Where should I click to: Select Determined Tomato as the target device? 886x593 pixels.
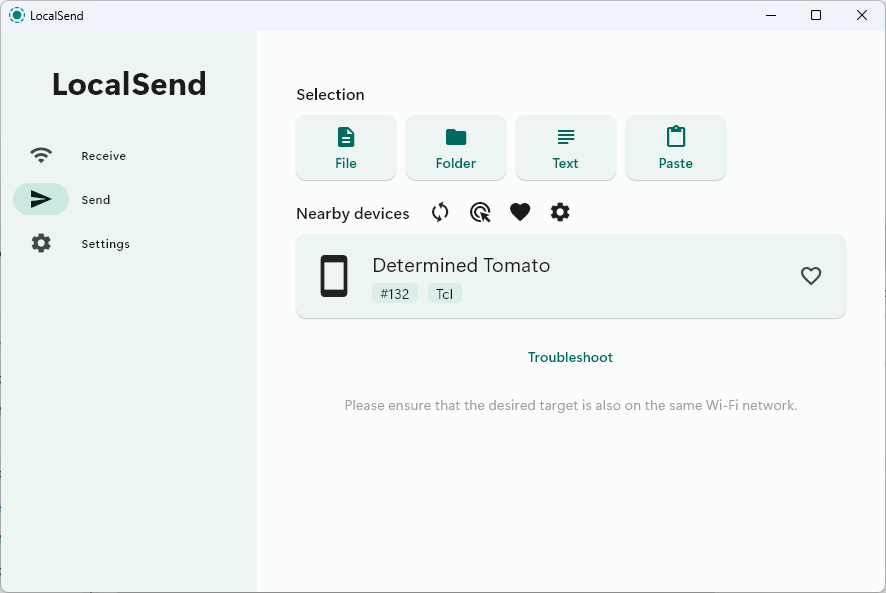(x=570, y=275)
